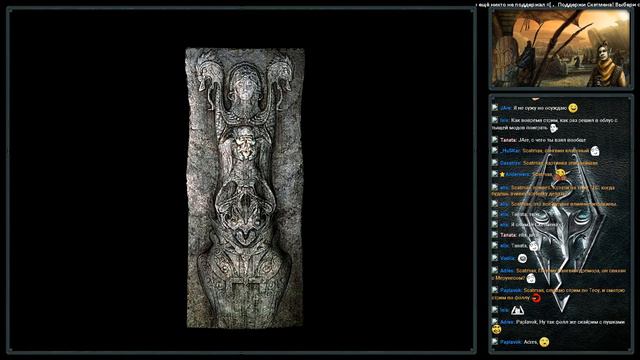Select username Tanata in 'JAre, с чего' message

click(x=509, y=140)
